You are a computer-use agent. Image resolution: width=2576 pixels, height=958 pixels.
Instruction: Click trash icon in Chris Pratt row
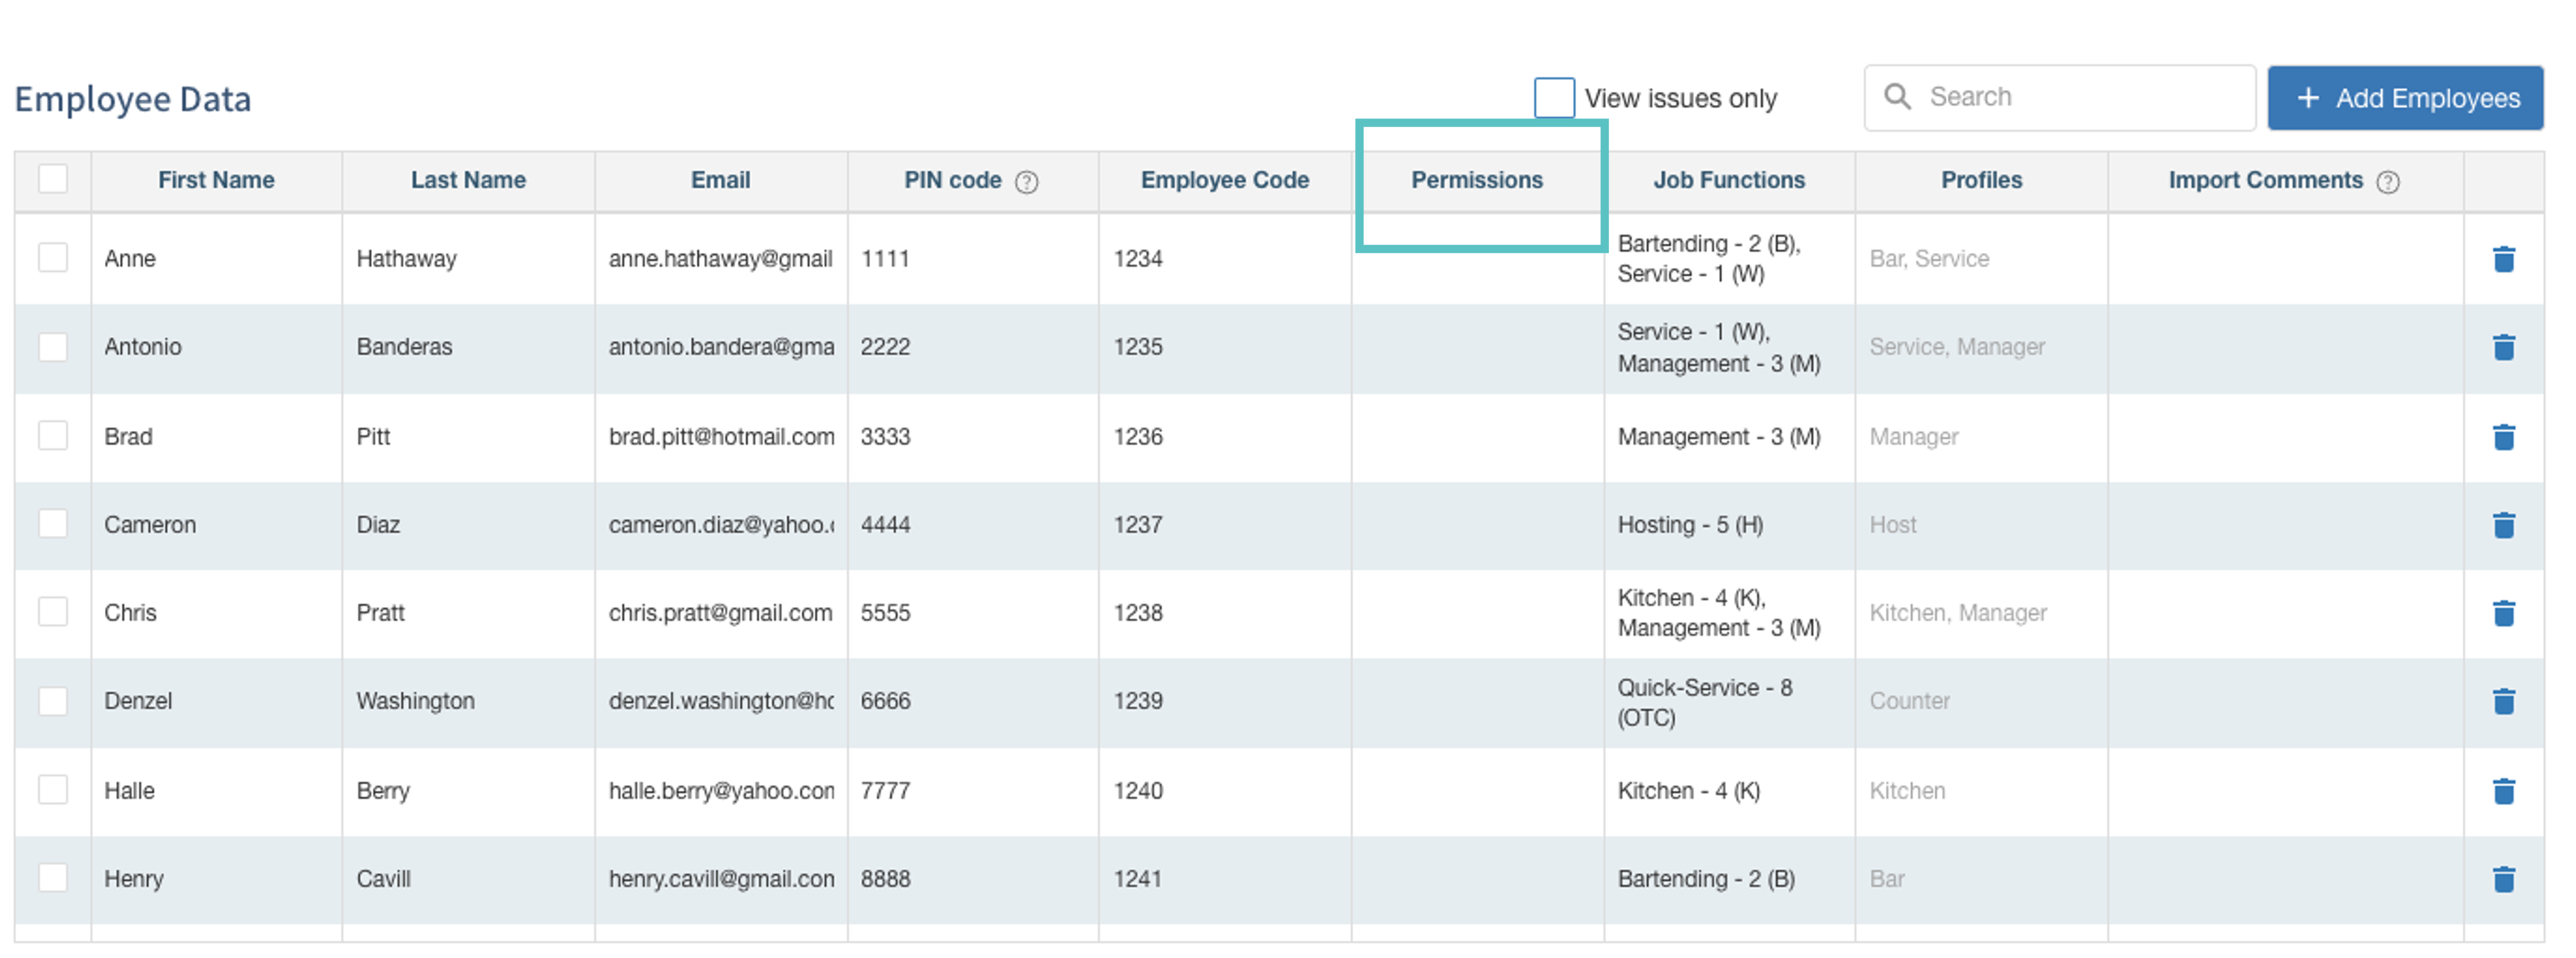(x=2503, y=613)
